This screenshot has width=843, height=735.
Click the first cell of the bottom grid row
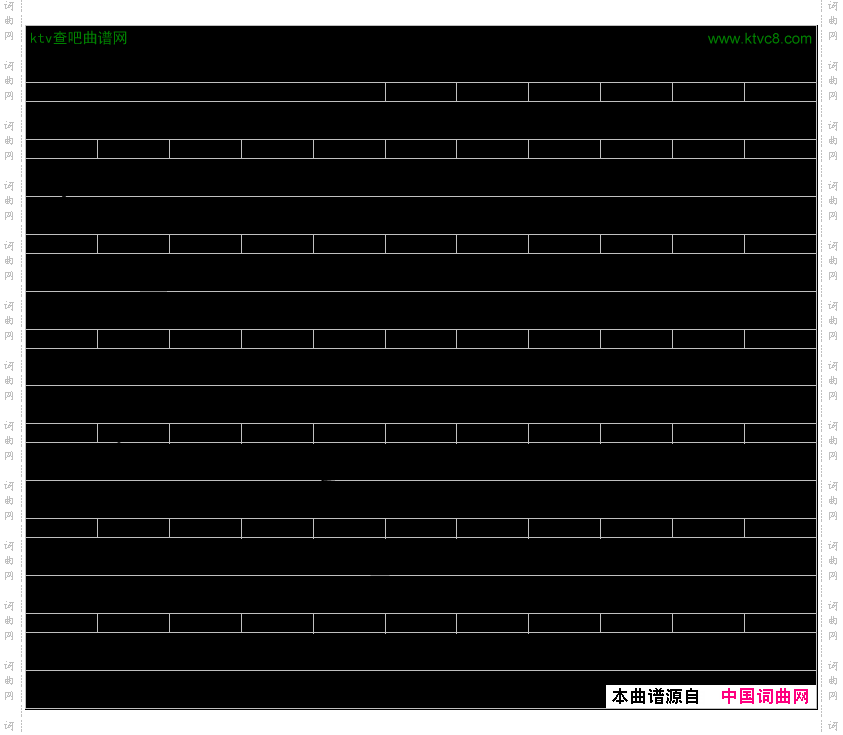(61, 623)
